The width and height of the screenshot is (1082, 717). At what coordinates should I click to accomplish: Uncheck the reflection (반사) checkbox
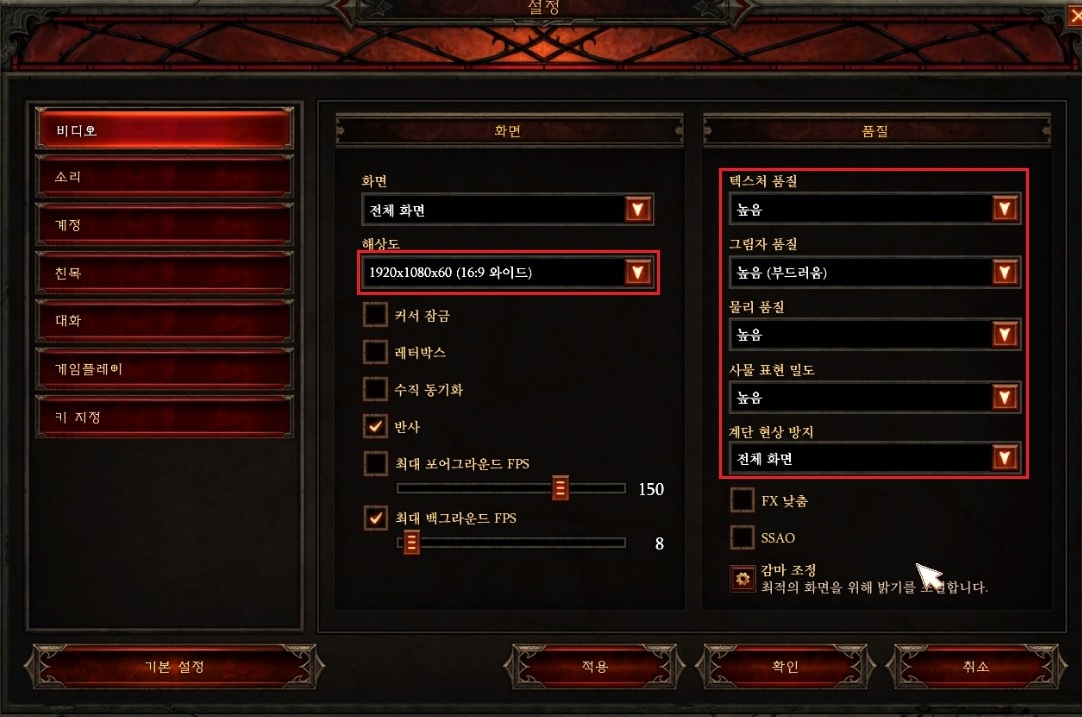375,426
